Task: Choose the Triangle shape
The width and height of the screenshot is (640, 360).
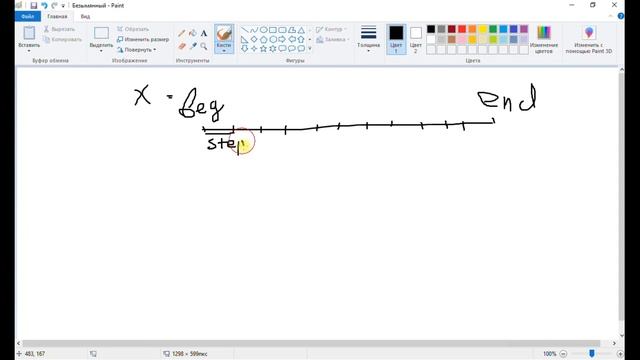Action: [301, 30]
